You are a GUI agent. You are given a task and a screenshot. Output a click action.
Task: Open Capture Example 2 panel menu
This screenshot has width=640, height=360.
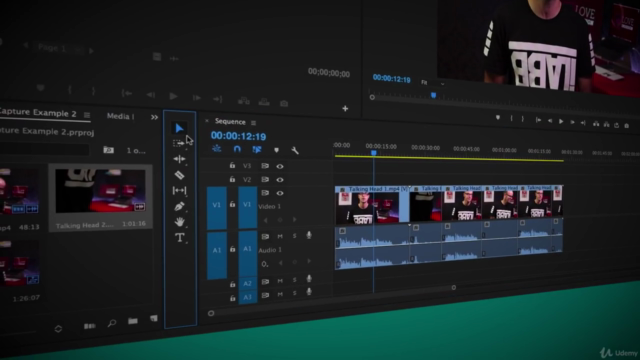(x=87, y=115)
